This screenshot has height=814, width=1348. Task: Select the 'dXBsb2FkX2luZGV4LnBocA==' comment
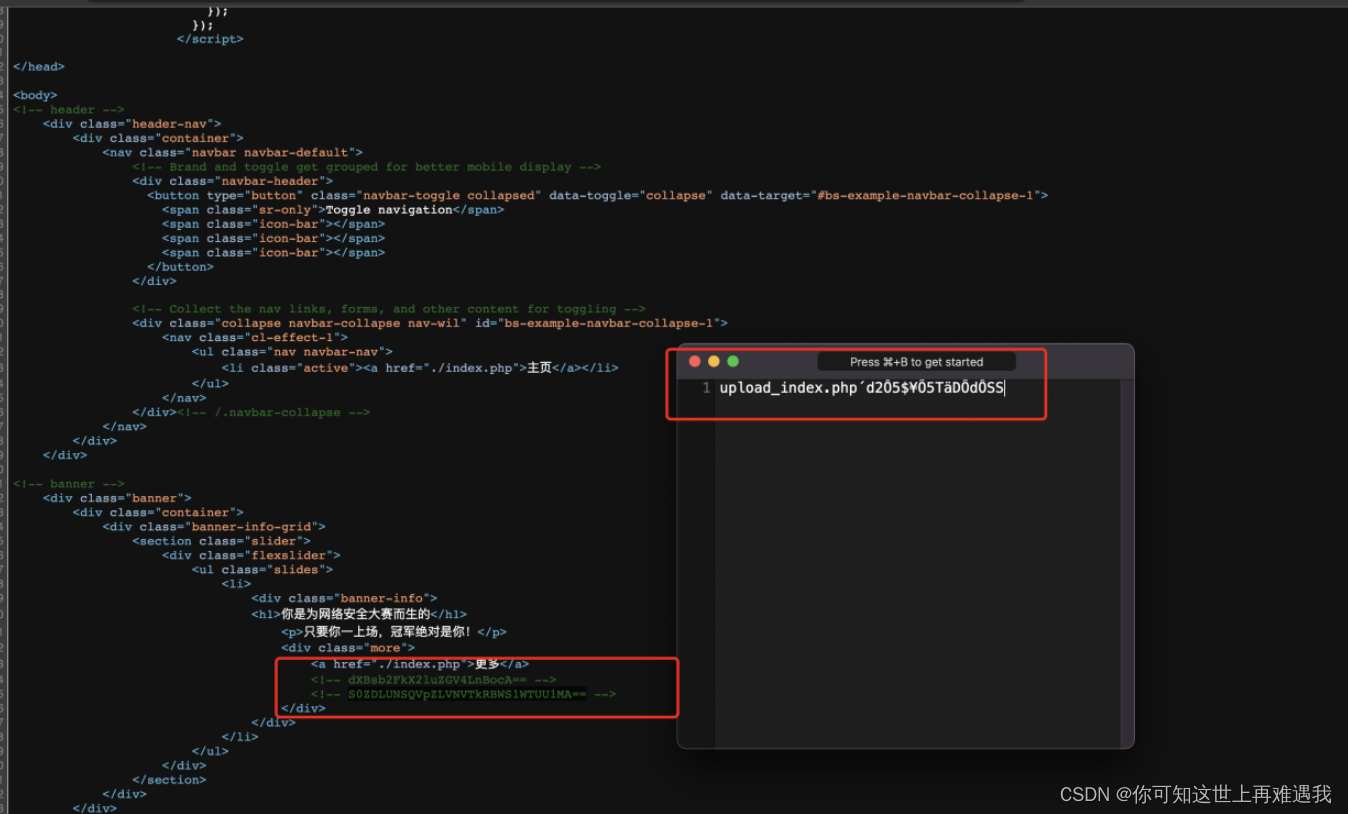(434, 680)
